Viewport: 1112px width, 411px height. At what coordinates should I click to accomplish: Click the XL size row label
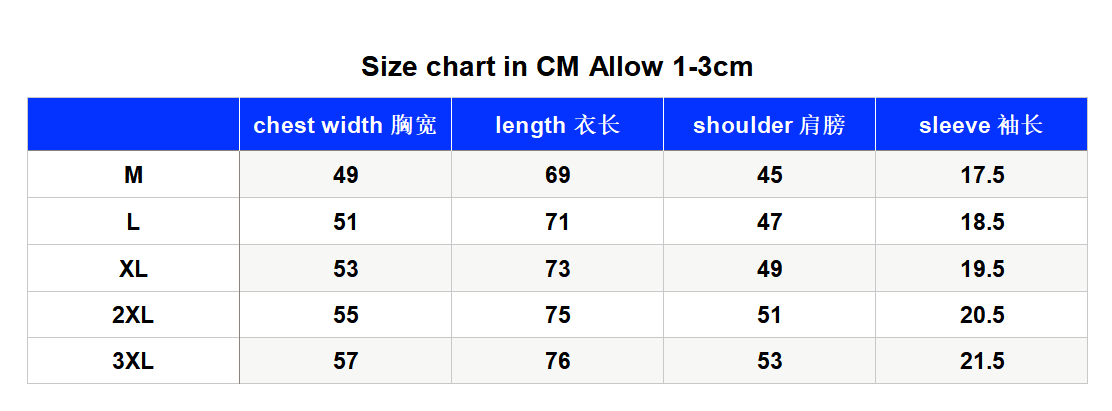[x=133, y=269]
